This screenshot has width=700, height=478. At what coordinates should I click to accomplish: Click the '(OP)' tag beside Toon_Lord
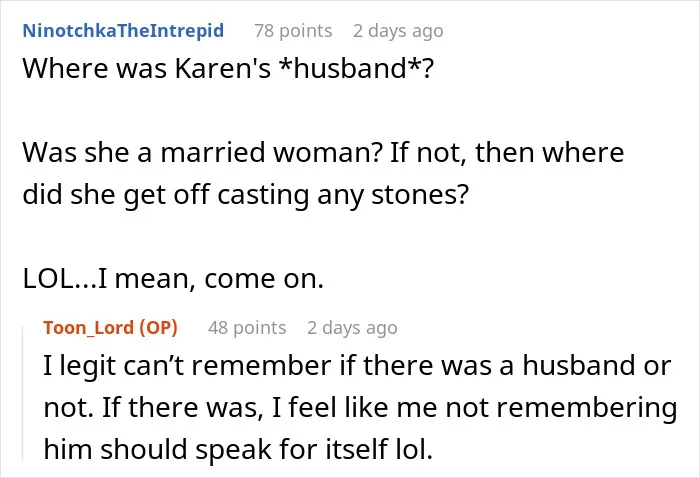pyautogui.click(x=158, y=328)
